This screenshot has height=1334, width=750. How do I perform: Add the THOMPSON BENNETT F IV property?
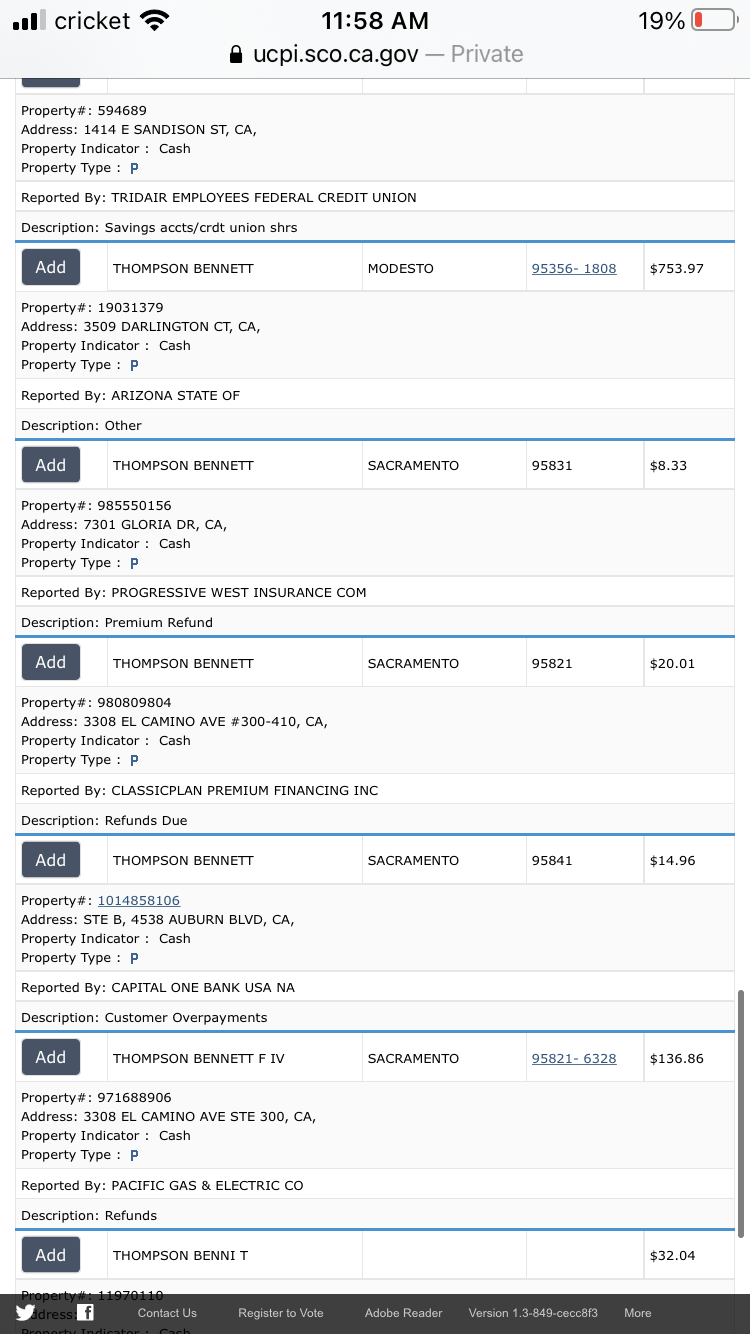click(x=51, y=1058)
